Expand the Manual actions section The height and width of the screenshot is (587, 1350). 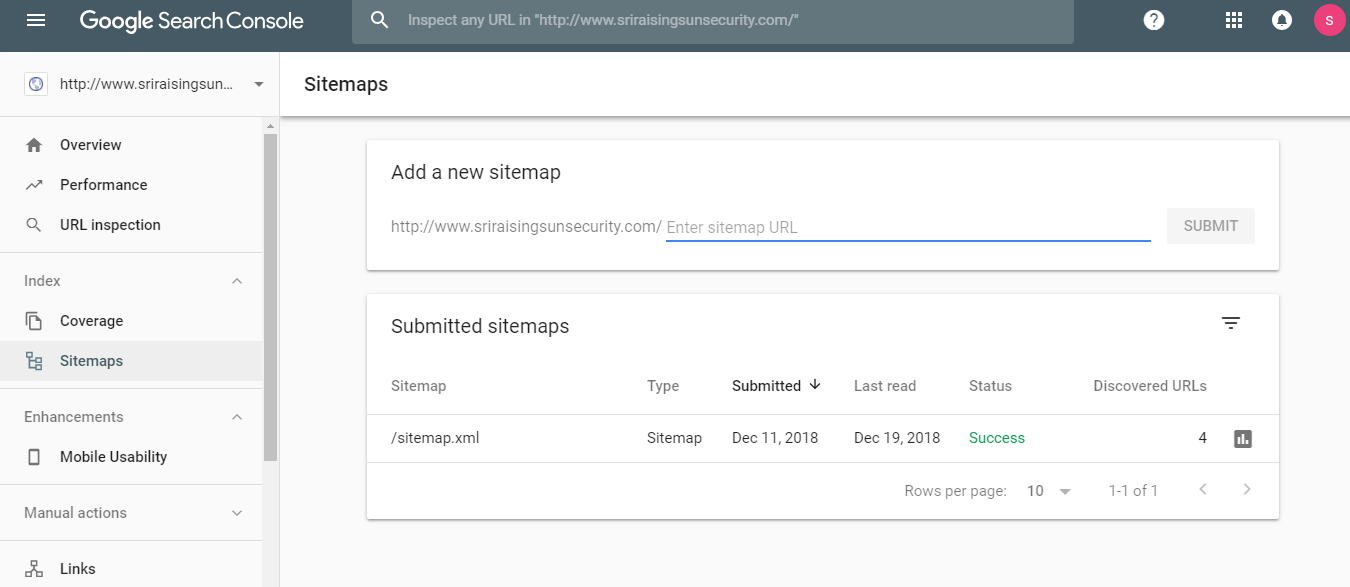236,512
